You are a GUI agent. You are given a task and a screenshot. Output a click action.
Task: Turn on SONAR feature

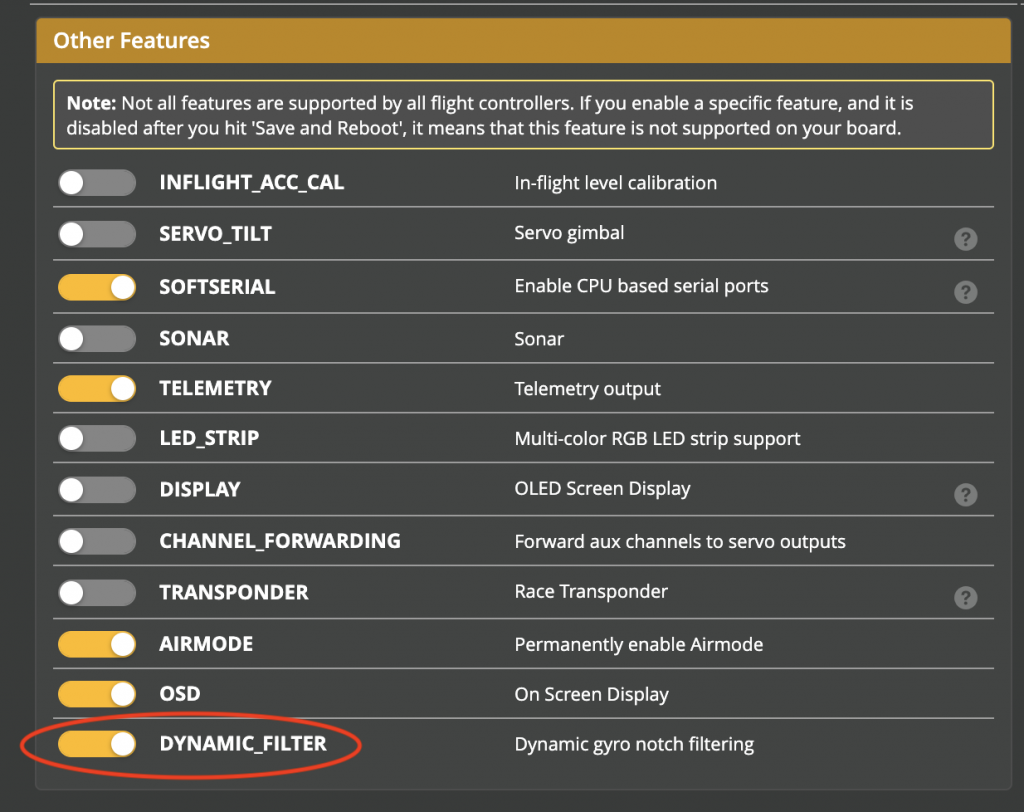point(97,339)
